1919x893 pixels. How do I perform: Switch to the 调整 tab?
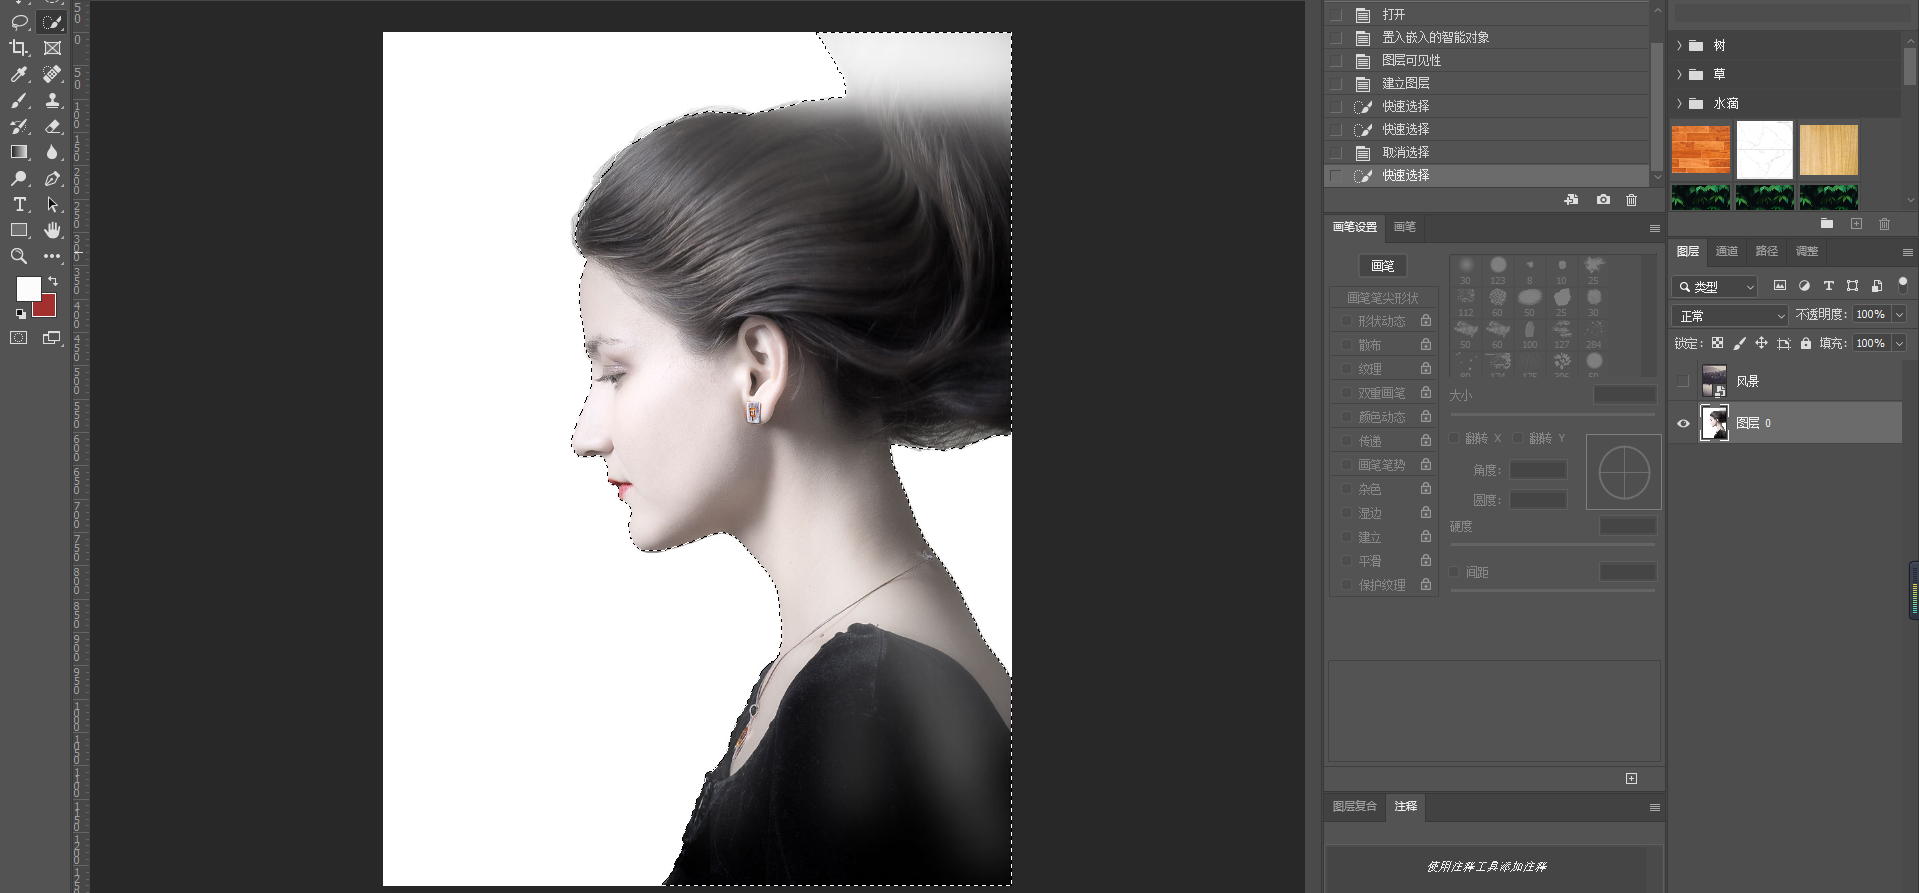tap(1807, 251)
